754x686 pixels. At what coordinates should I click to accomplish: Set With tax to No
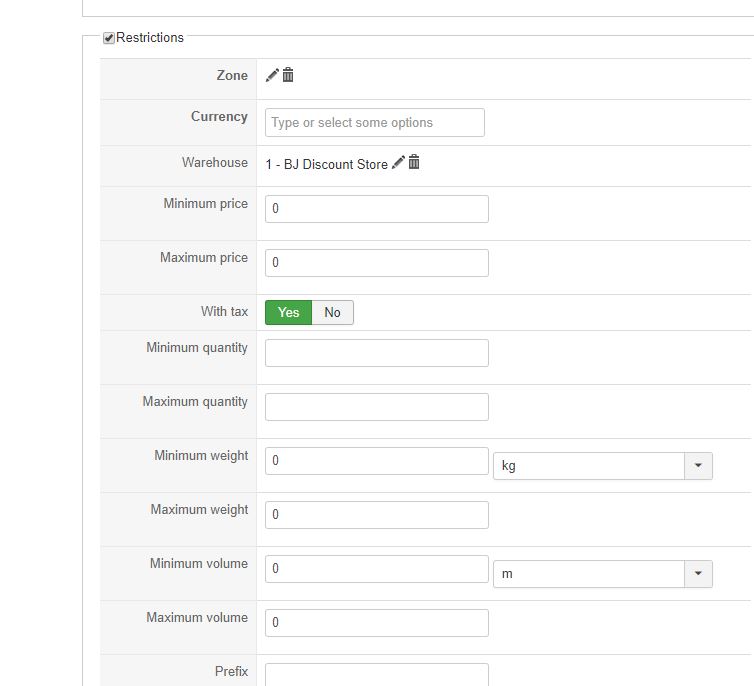click(332, 313)
